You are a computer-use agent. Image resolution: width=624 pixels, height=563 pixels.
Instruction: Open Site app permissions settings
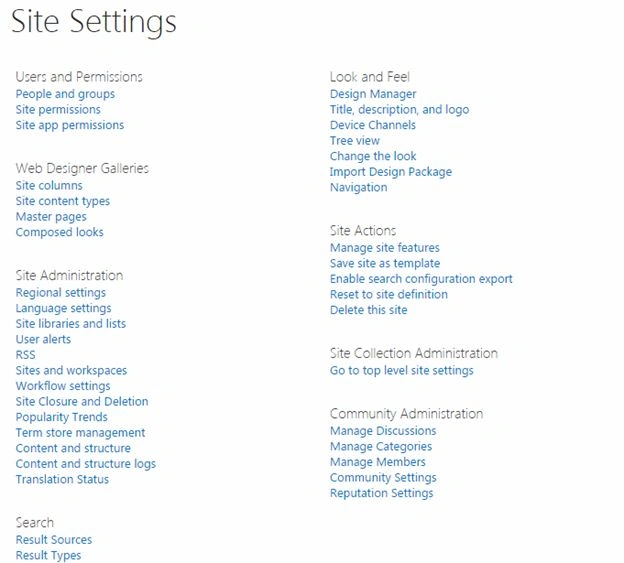(70, 125)
